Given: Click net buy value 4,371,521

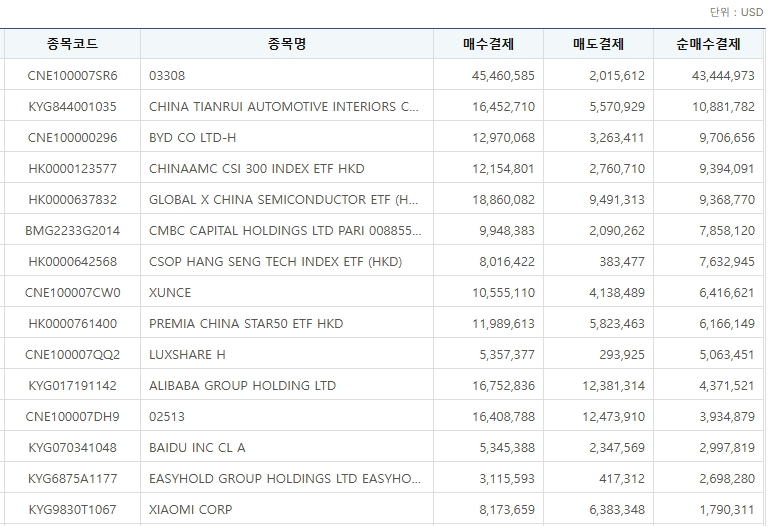Looking at the screenshot, I should [x=727, y=385].
